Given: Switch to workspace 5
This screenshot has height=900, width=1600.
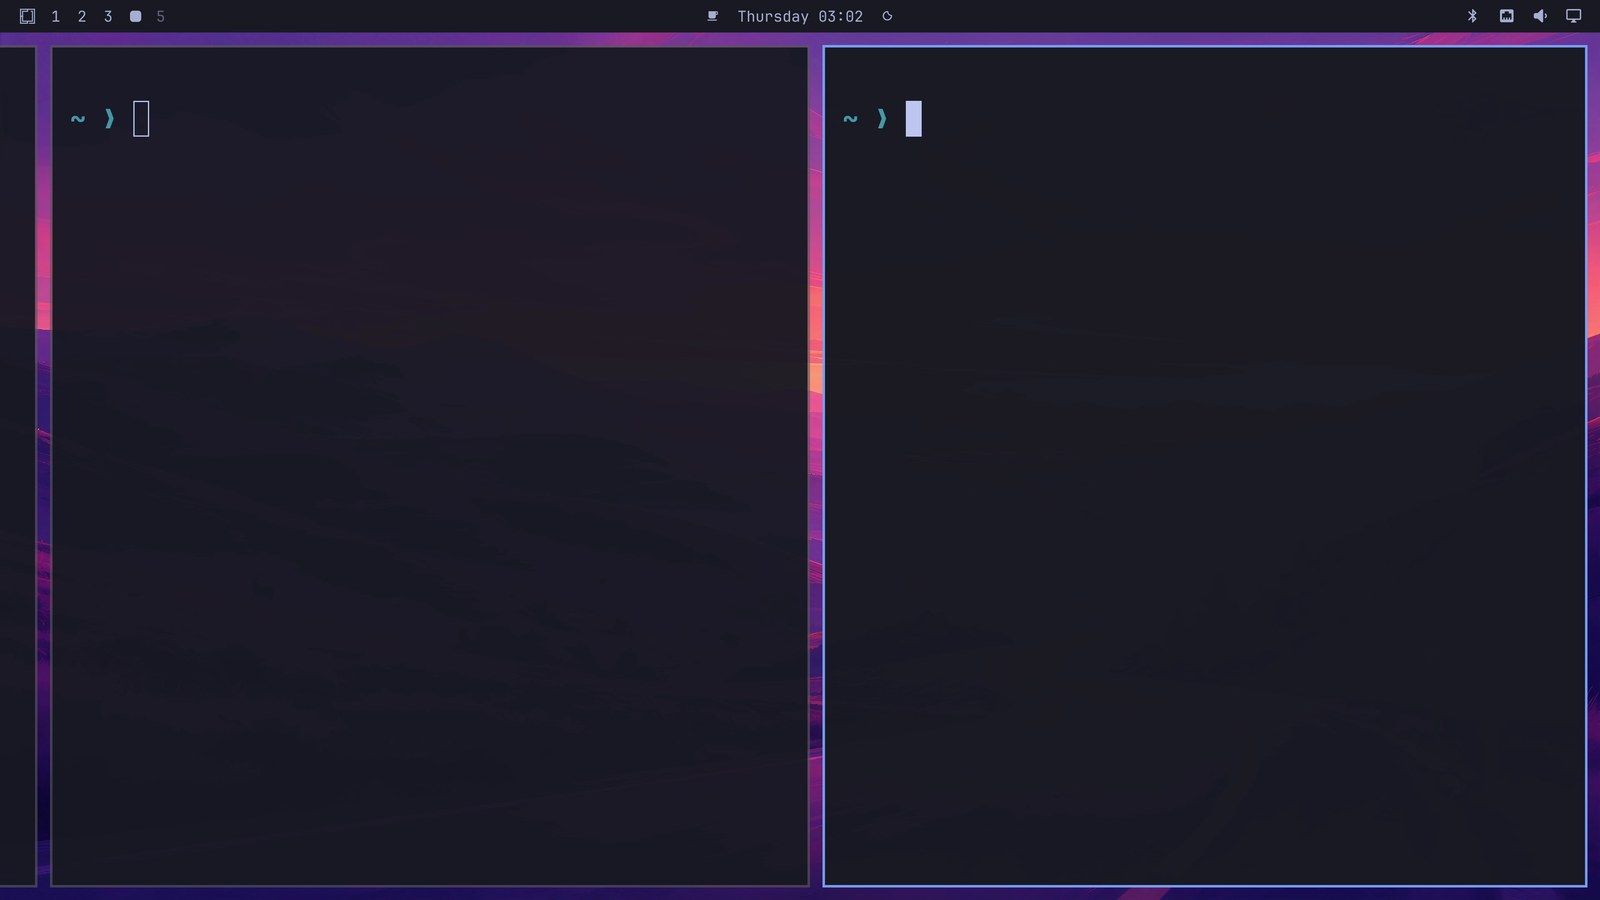Looking at the screenshot, I should click(x=160, y=17).
